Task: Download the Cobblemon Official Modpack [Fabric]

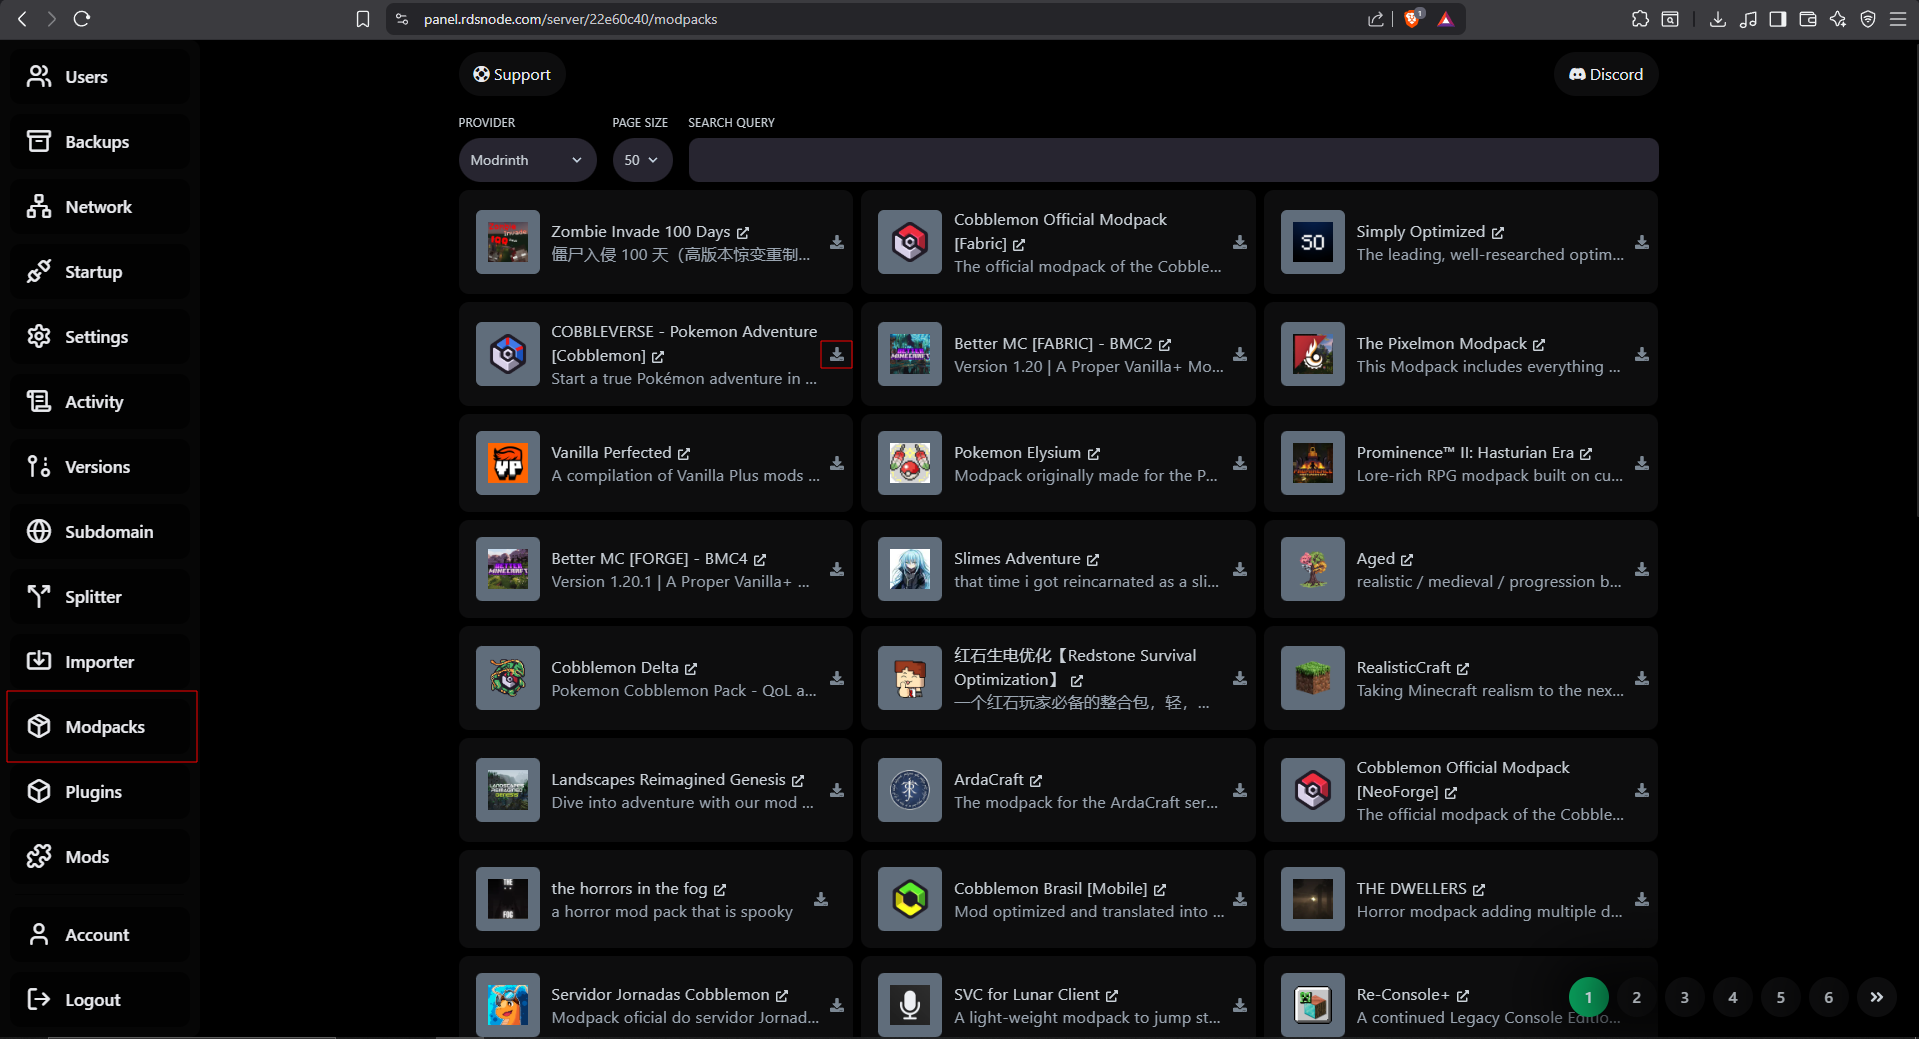Action: 1240,242
